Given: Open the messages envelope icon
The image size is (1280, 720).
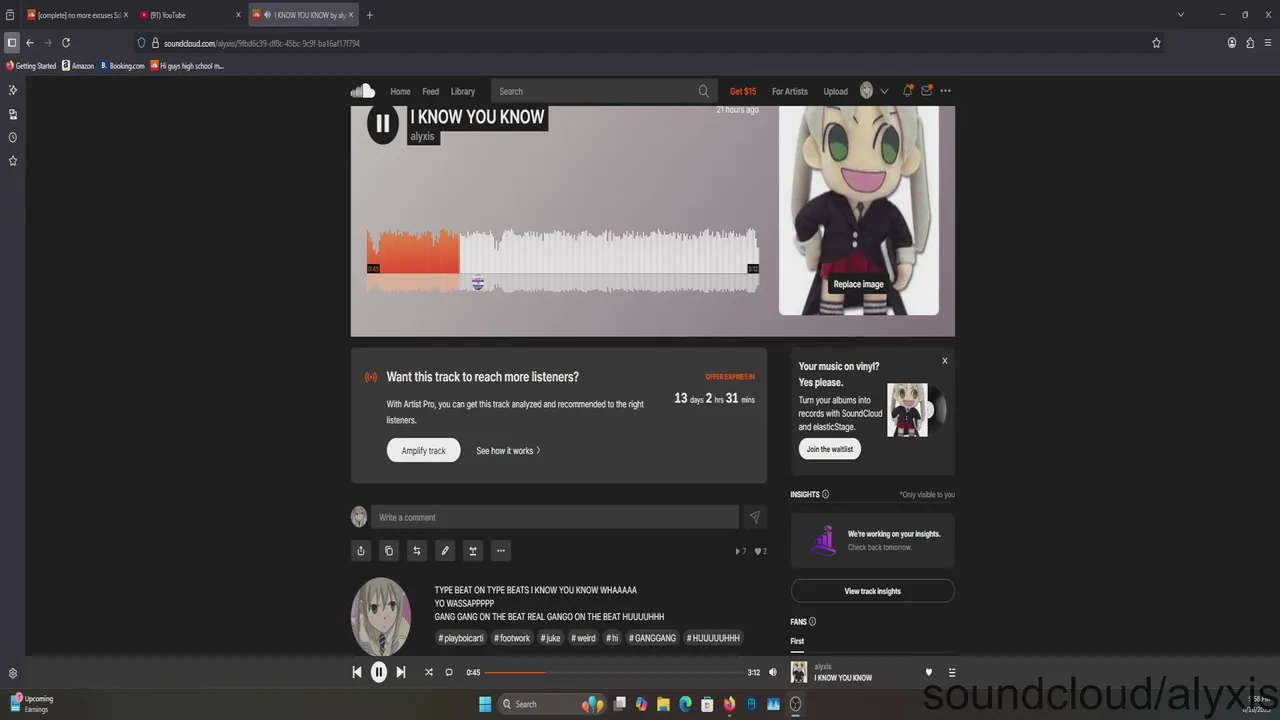Looking at the screenshot, I should (x=927, y=91).
